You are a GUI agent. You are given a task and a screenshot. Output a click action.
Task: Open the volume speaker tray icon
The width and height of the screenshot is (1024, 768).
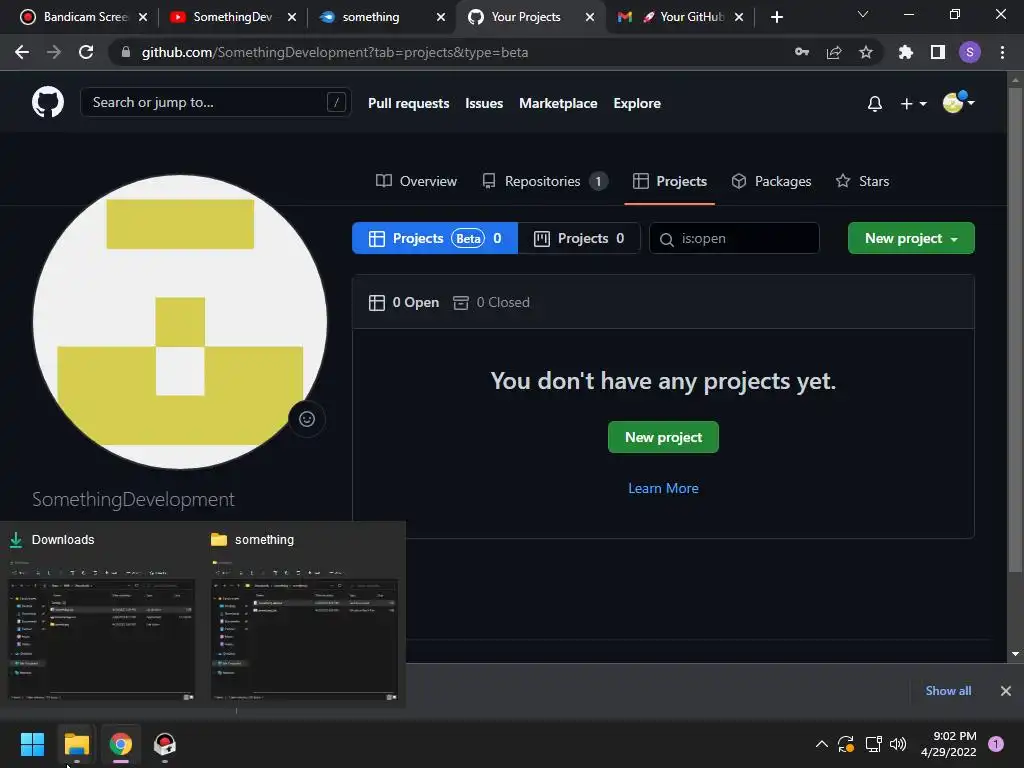pyautogui.click(x=898, y=744)
